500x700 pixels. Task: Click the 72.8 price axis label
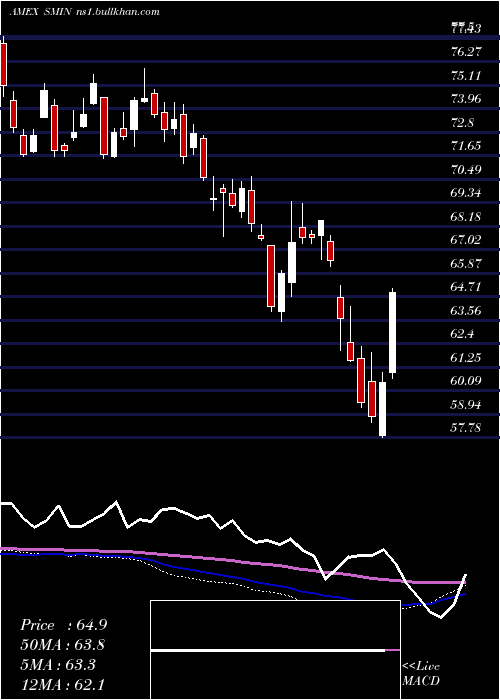[x=462, y=122]
